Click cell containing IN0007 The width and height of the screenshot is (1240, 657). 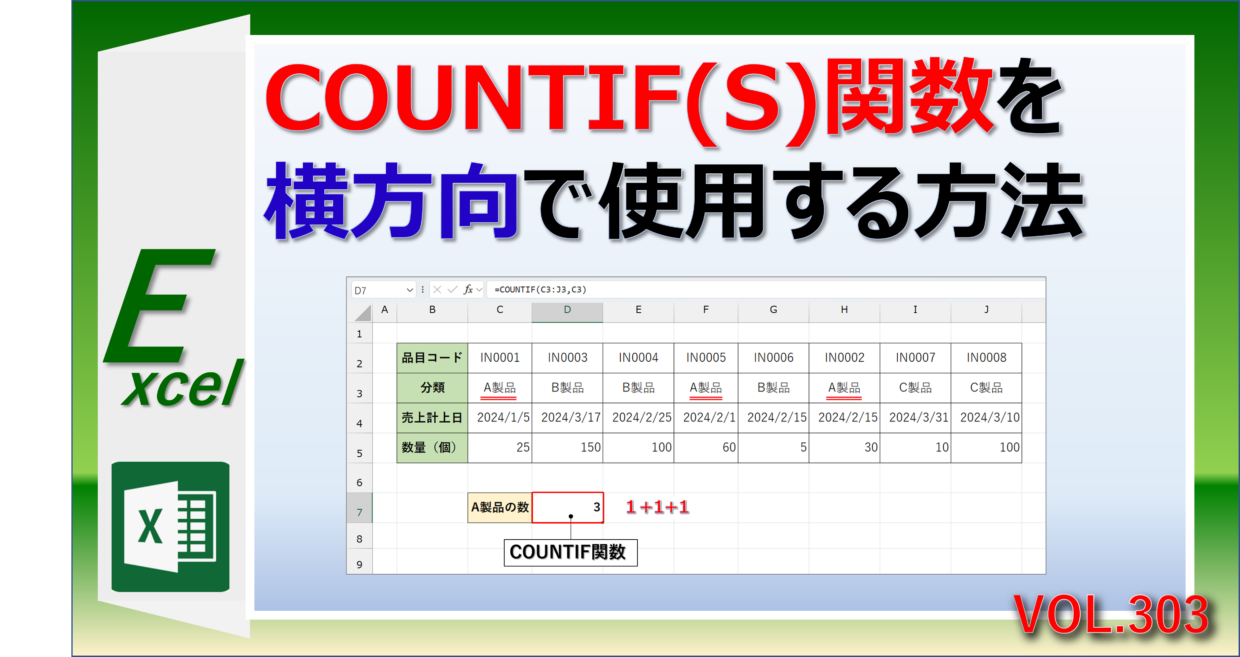[915, 358]
